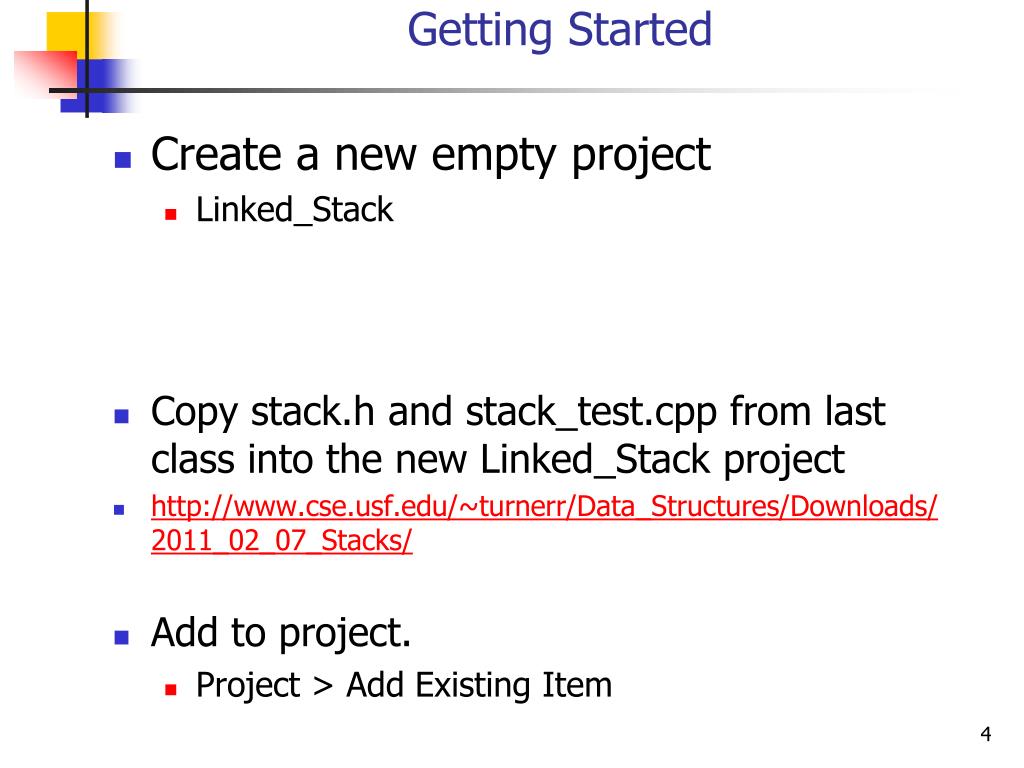Click the red bullet beside "Linked_Stack"

pos(170,214)
